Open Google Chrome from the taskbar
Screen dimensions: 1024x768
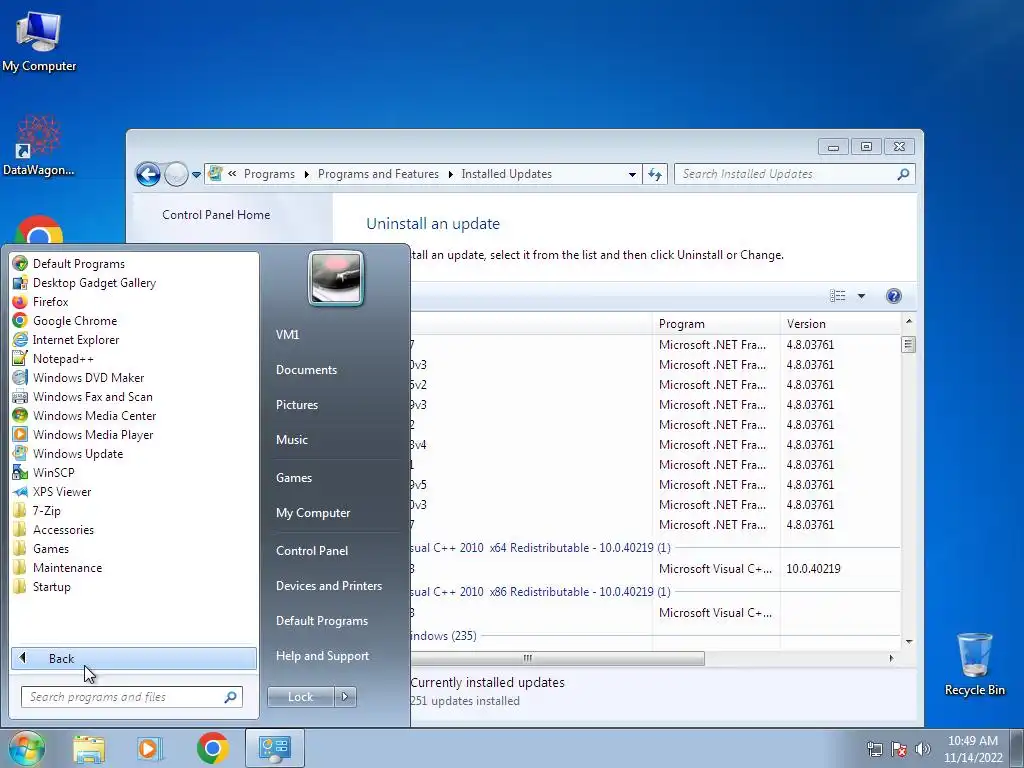(212, 748)
